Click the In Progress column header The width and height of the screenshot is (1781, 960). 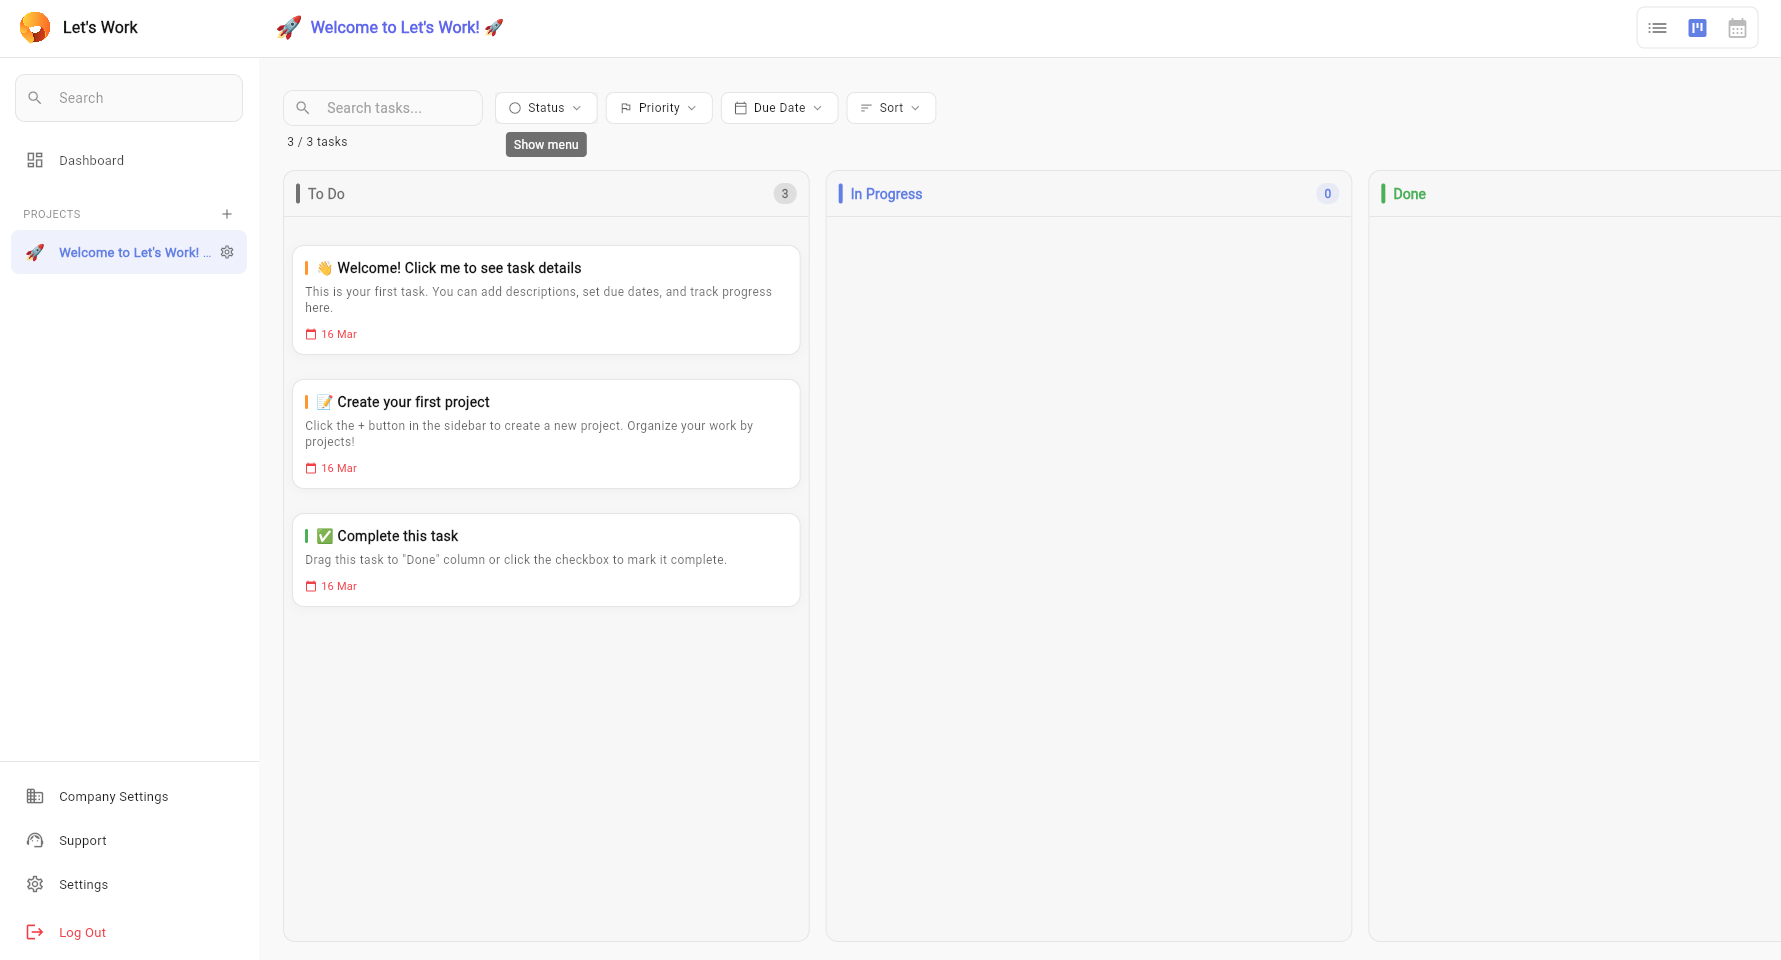click(1088, 194)
